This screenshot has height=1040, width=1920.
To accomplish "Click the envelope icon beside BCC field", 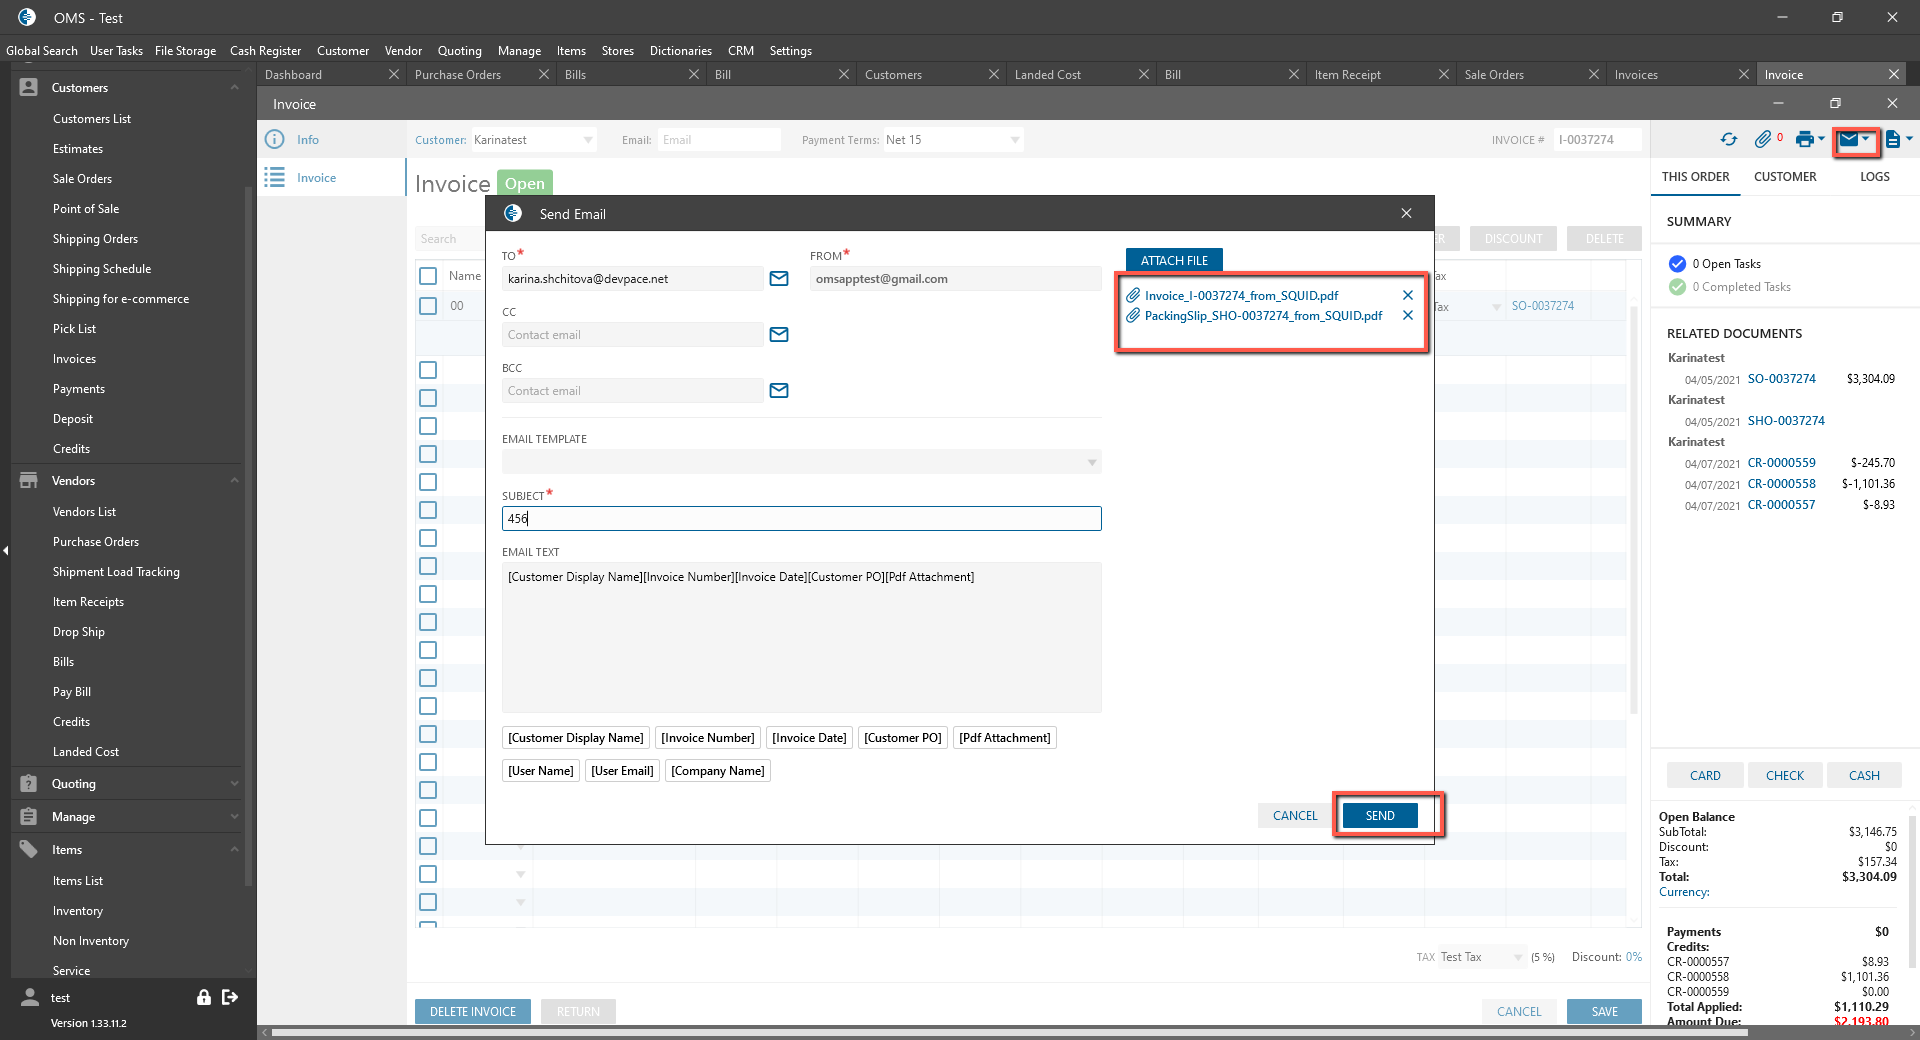I will tap(779, 391).
